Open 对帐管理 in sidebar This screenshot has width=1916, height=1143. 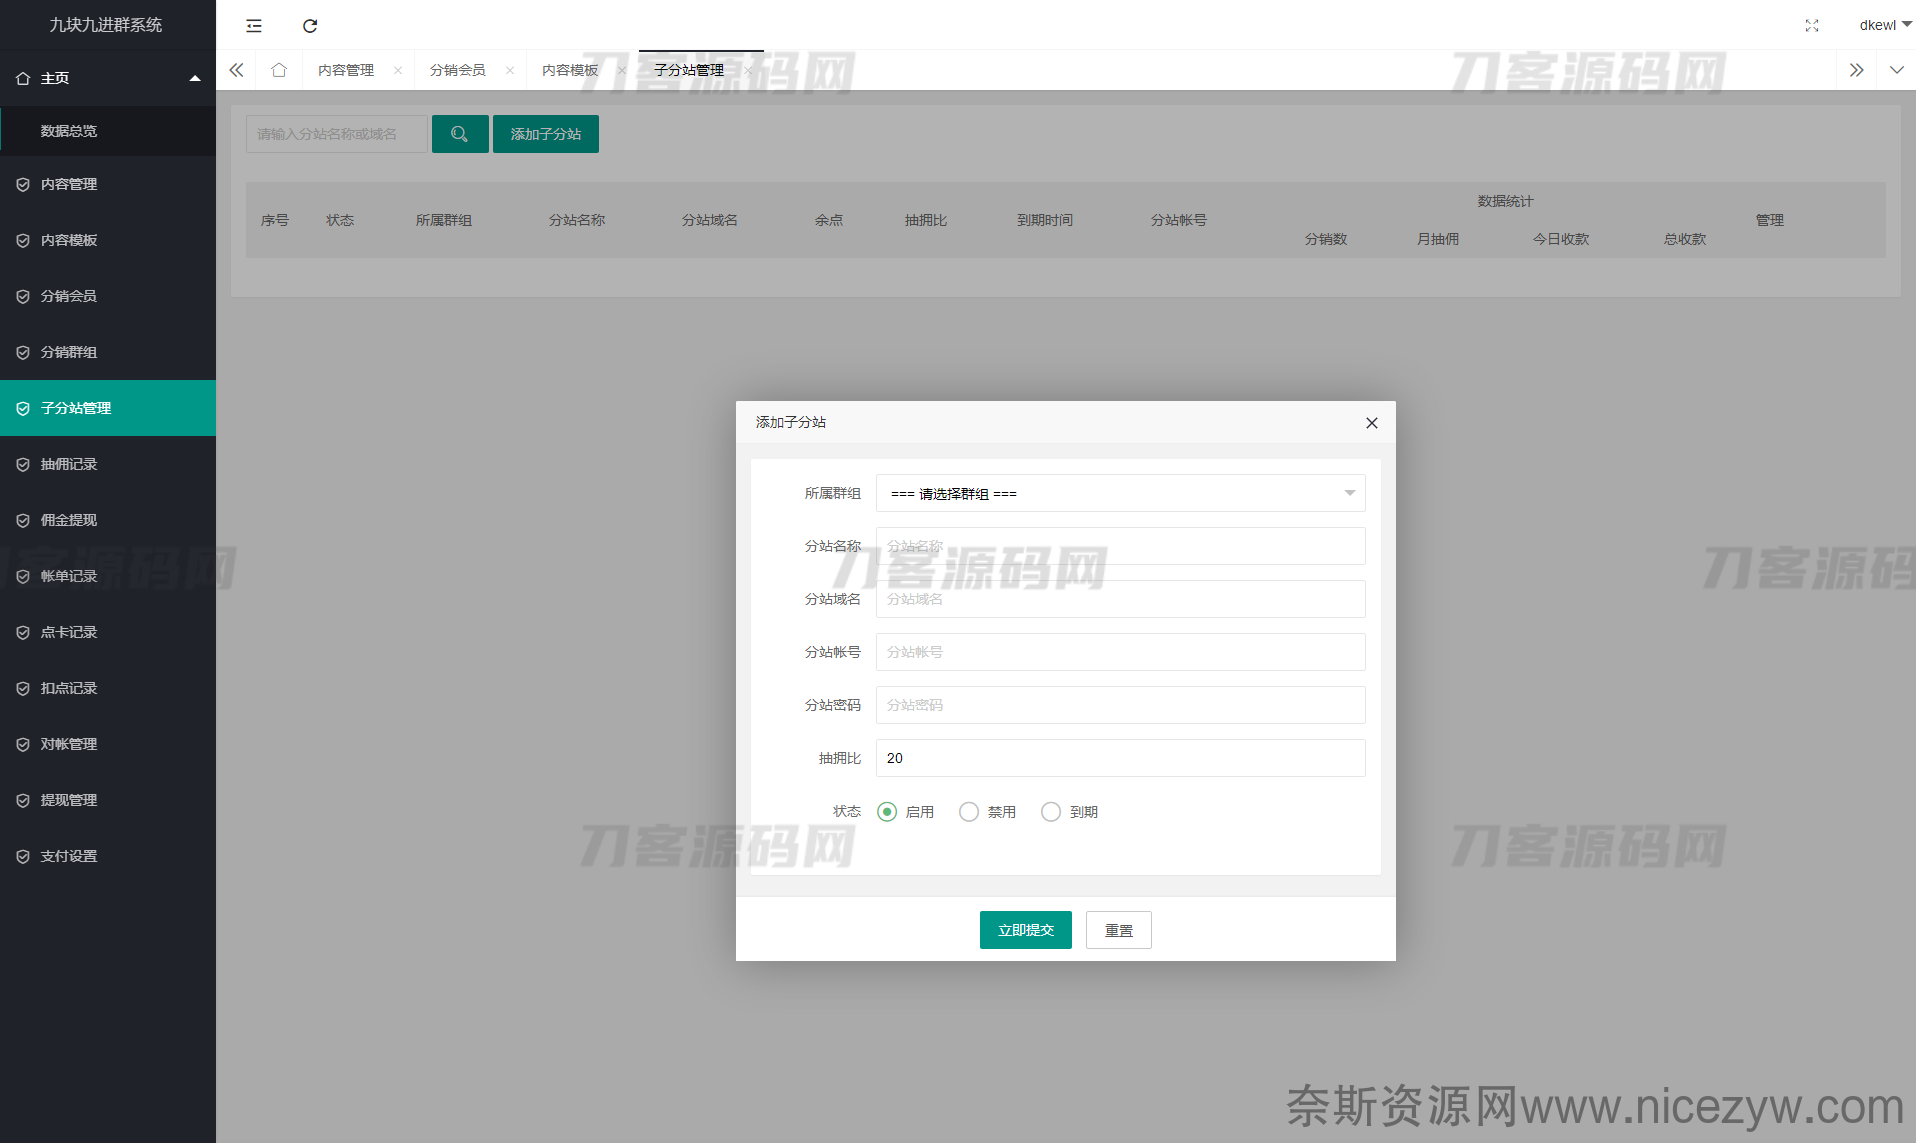(x=108, y=744)
